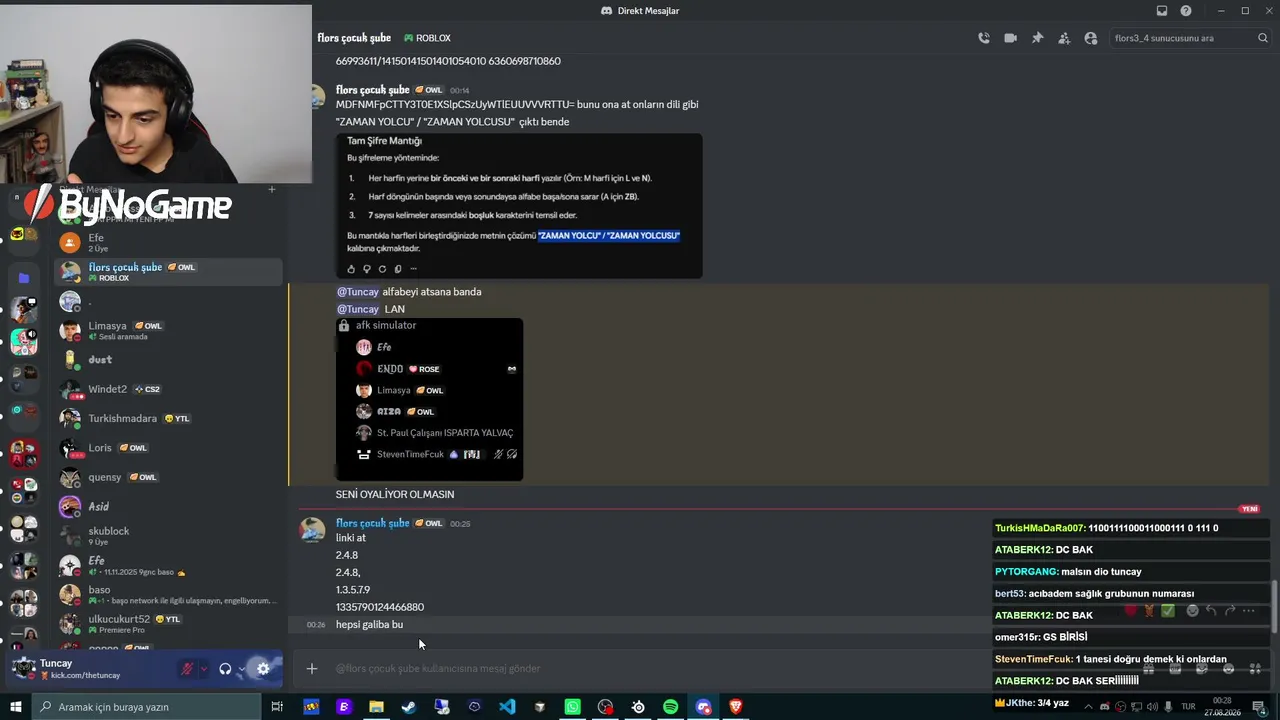The width and height of the screenshot is (1280, 720).
Task: Click @Tuncay mention before 'LAN'
Action: 358,309
